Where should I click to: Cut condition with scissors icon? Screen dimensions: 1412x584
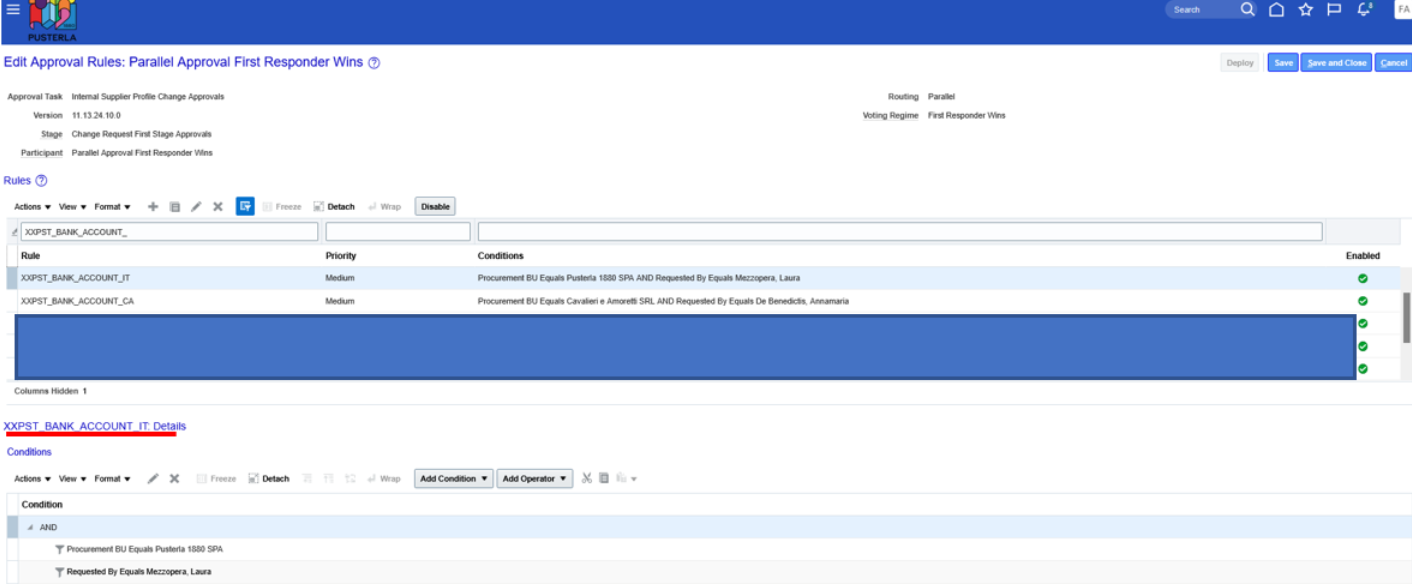pyautogui.click(x=587, y=478)
